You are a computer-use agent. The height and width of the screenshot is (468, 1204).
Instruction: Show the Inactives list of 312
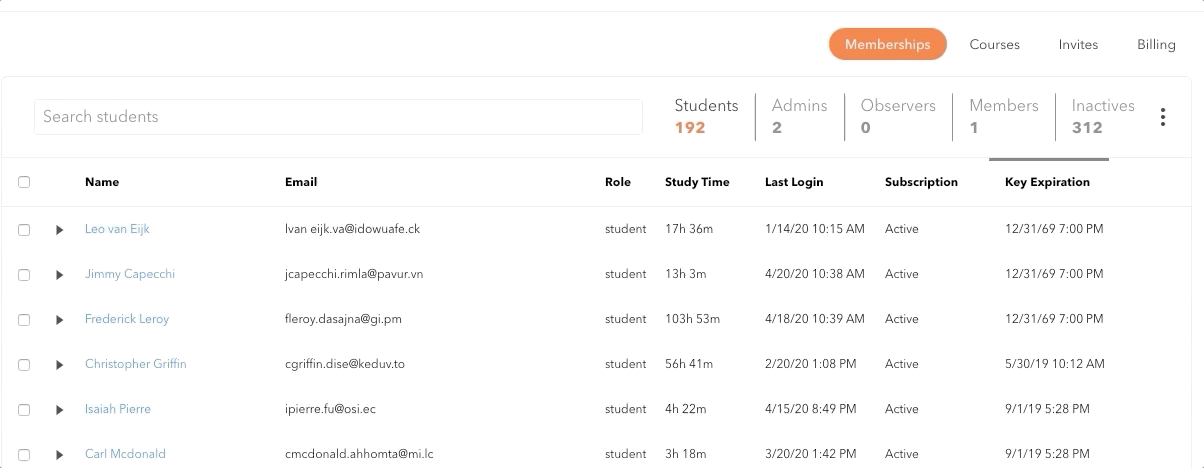point(1102,116)
